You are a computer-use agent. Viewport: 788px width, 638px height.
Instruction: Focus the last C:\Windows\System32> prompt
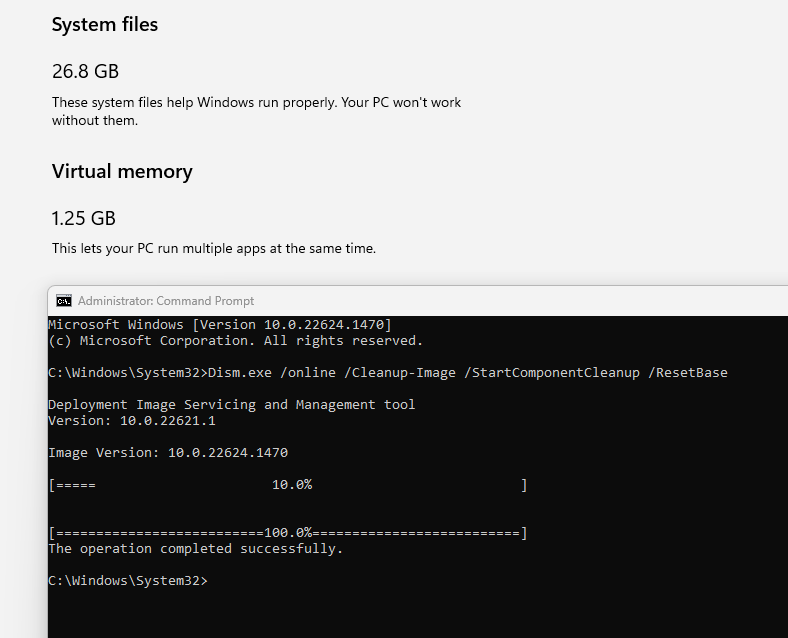[x=128, y=581]
